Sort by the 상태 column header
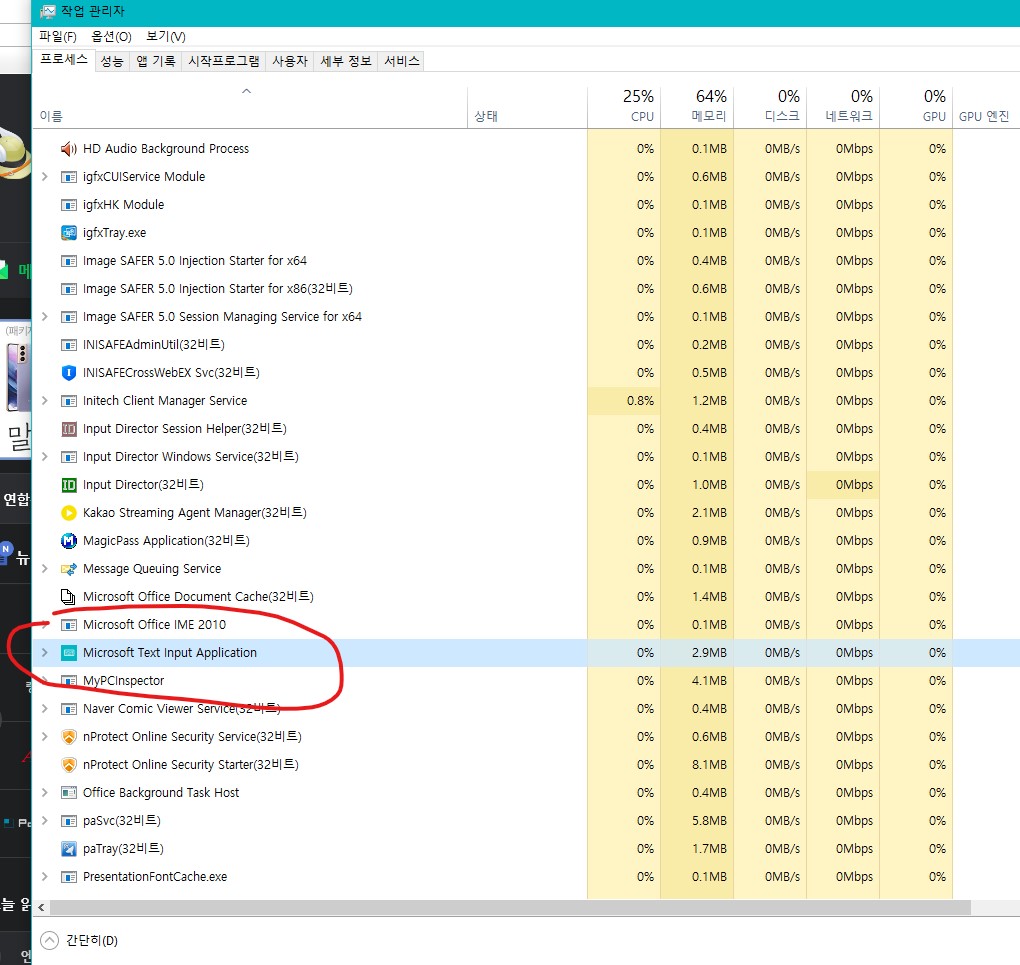Image resolution: width=1020 pixels, height=965 pixels. click(527, 107)
